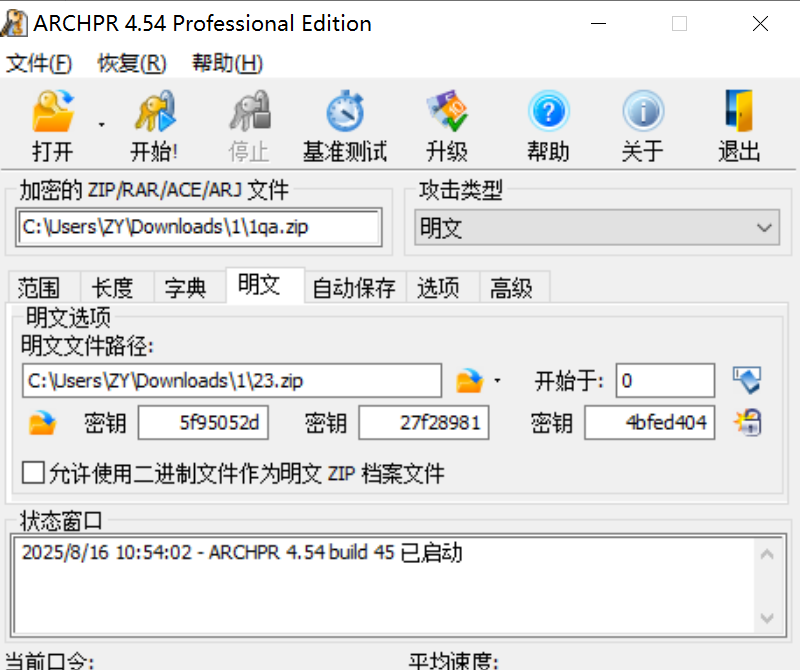Click the disabled Stop (停止) icon
Image resolution: width=800 pixels, height=670 pixels.
249,111
